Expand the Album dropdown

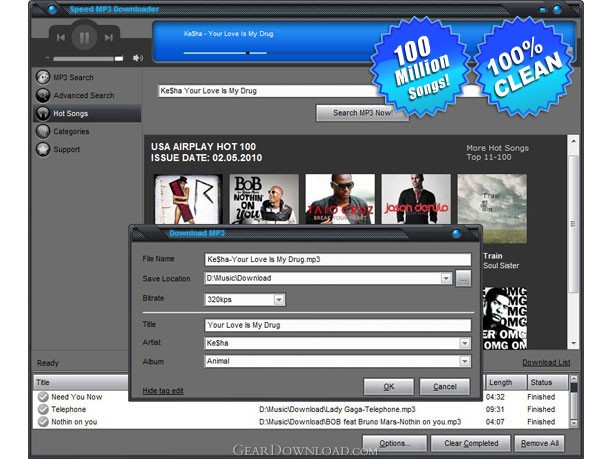tap(464, 361)
